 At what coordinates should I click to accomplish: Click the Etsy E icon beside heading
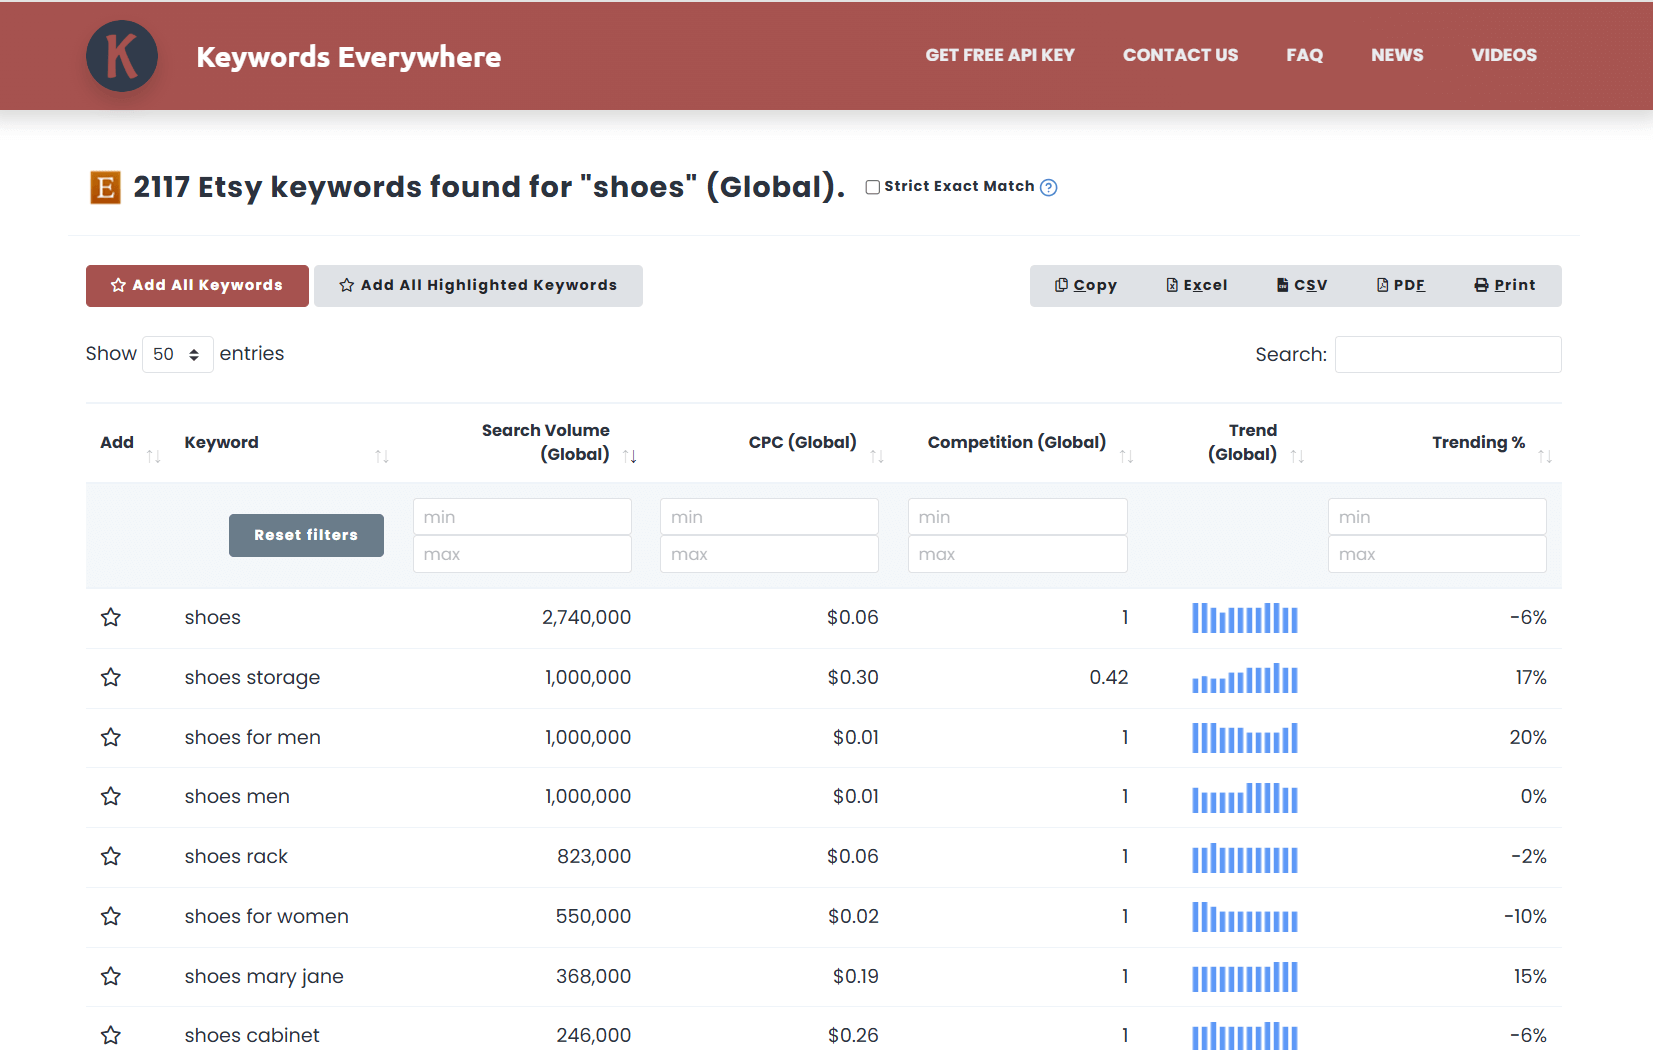105,187
